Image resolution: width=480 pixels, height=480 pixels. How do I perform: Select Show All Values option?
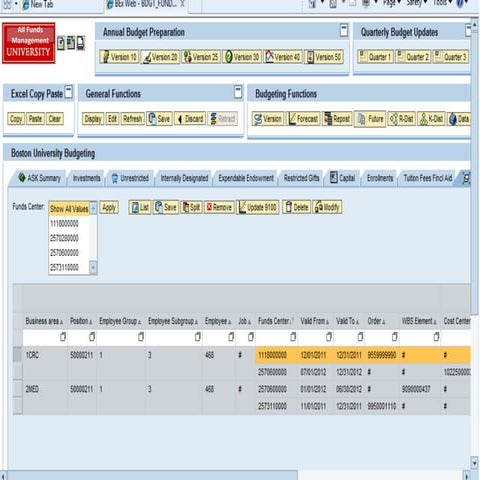pyautogui.click(x=69, y=209)
